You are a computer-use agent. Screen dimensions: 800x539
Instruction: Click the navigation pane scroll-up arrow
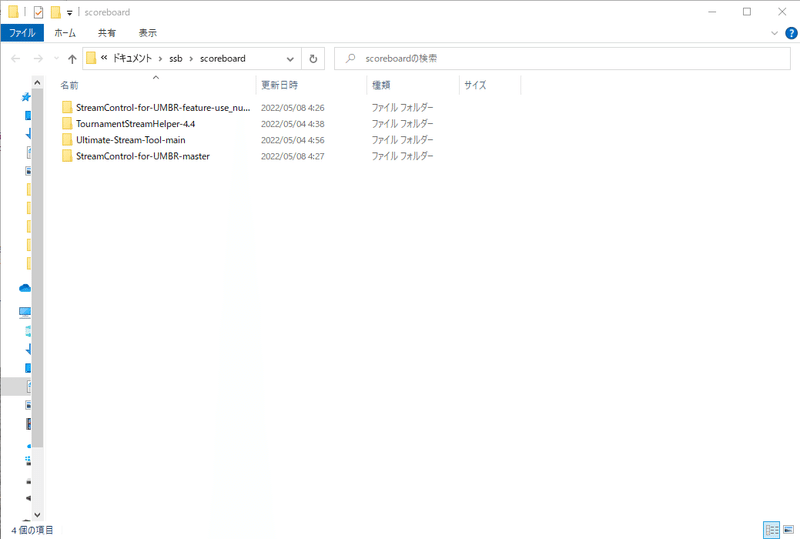point(37,82)
